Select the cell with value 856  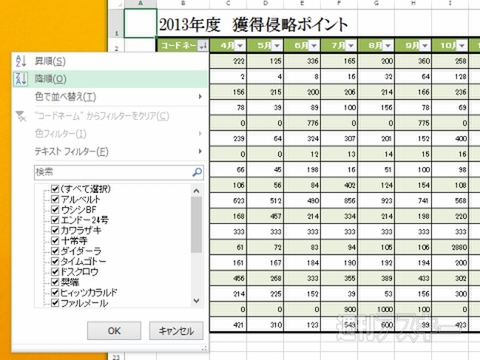point(339,201)
